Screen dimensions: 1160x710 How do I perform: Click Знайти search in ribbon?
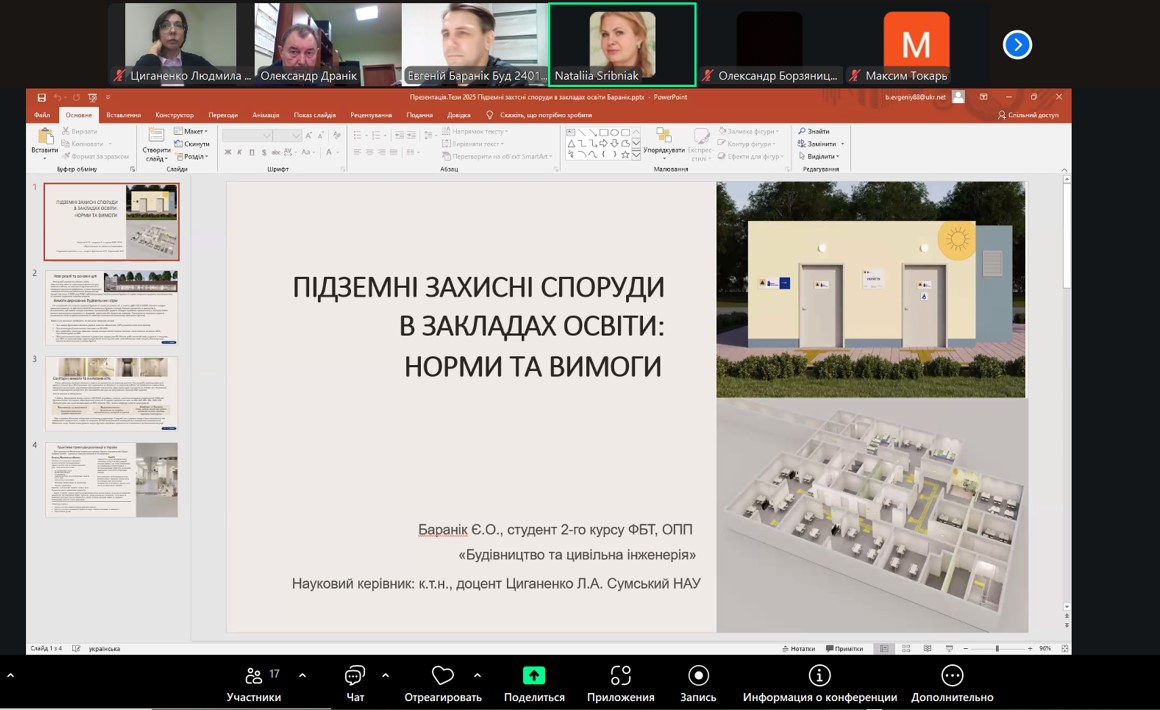pos(814,131)
